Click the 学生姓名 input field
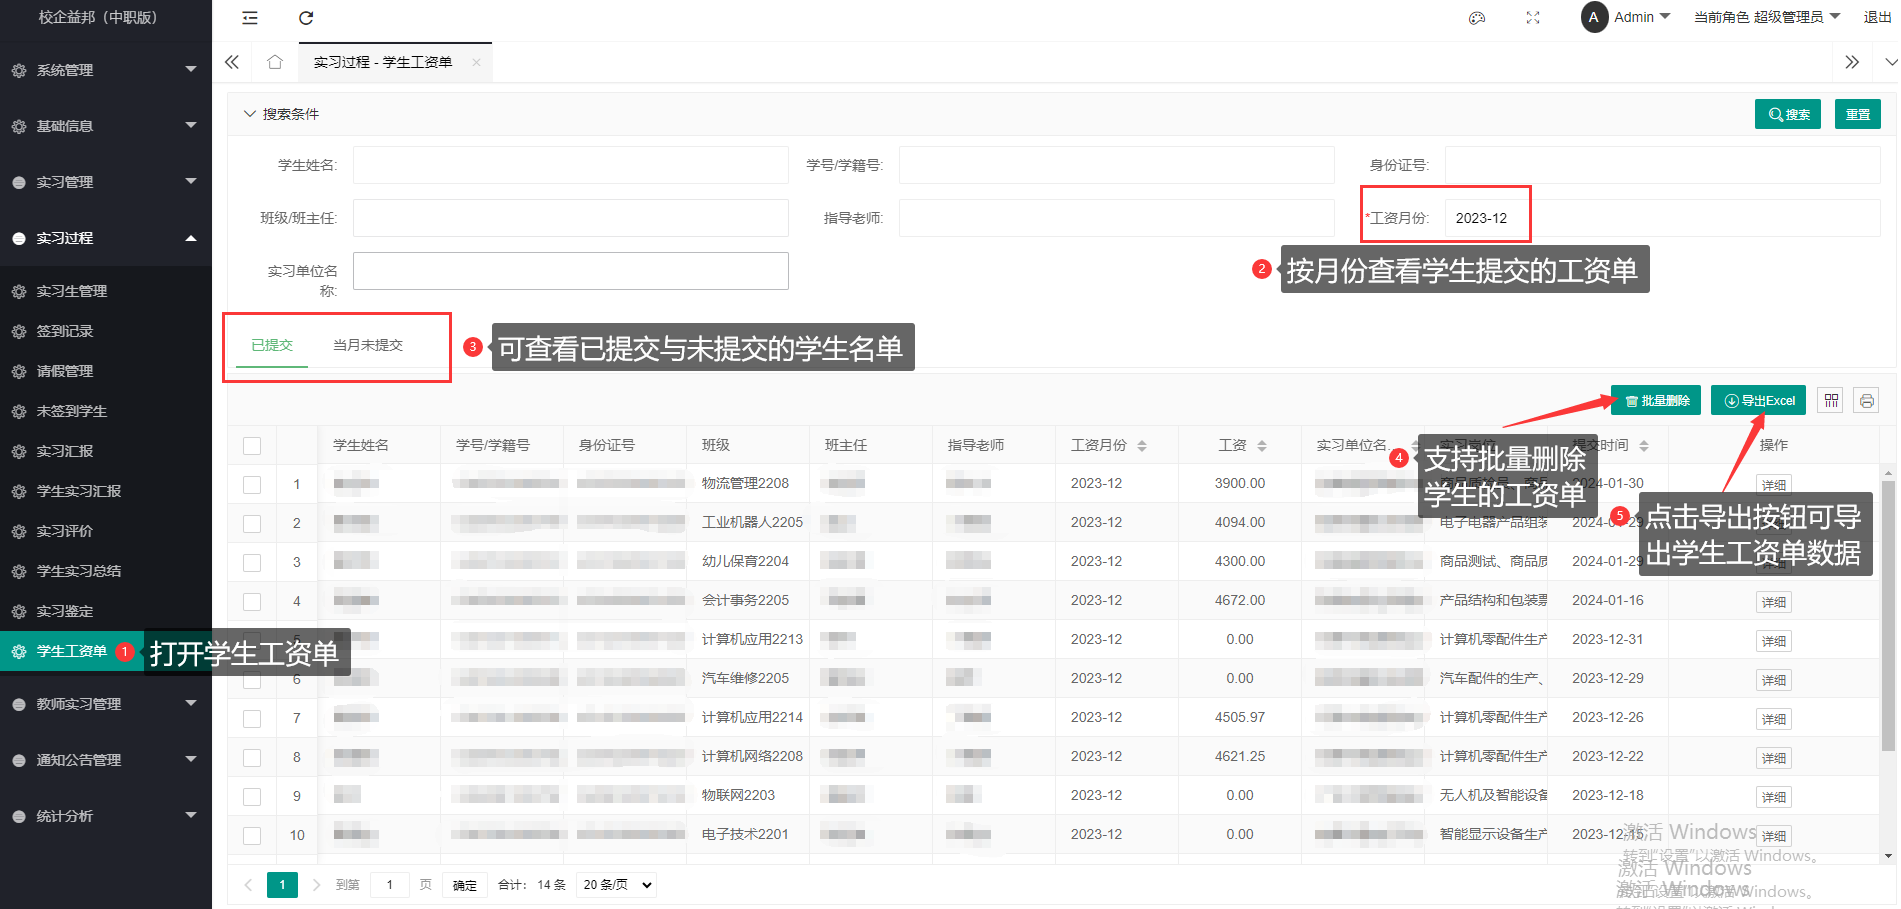Screen dimensions: 1901x909 tap(570, 165)
